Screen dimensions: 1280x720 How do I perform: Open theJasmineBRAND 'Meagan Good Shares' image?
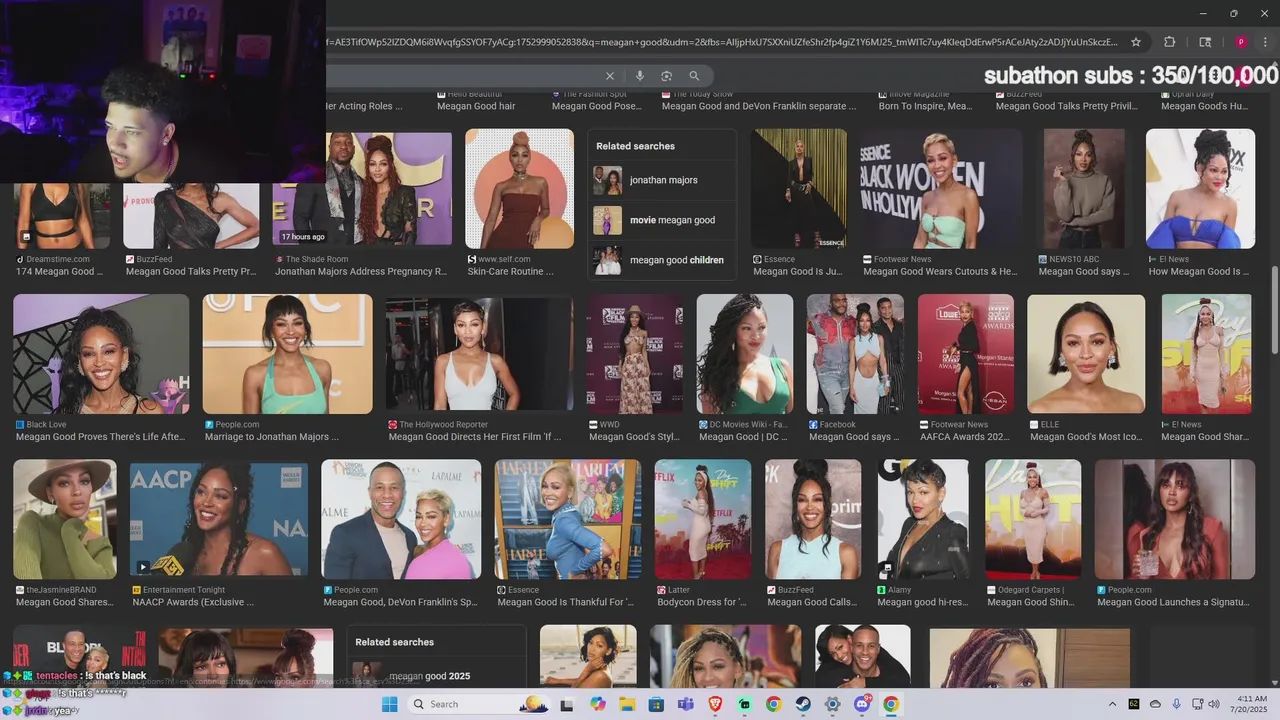point(65,520)
